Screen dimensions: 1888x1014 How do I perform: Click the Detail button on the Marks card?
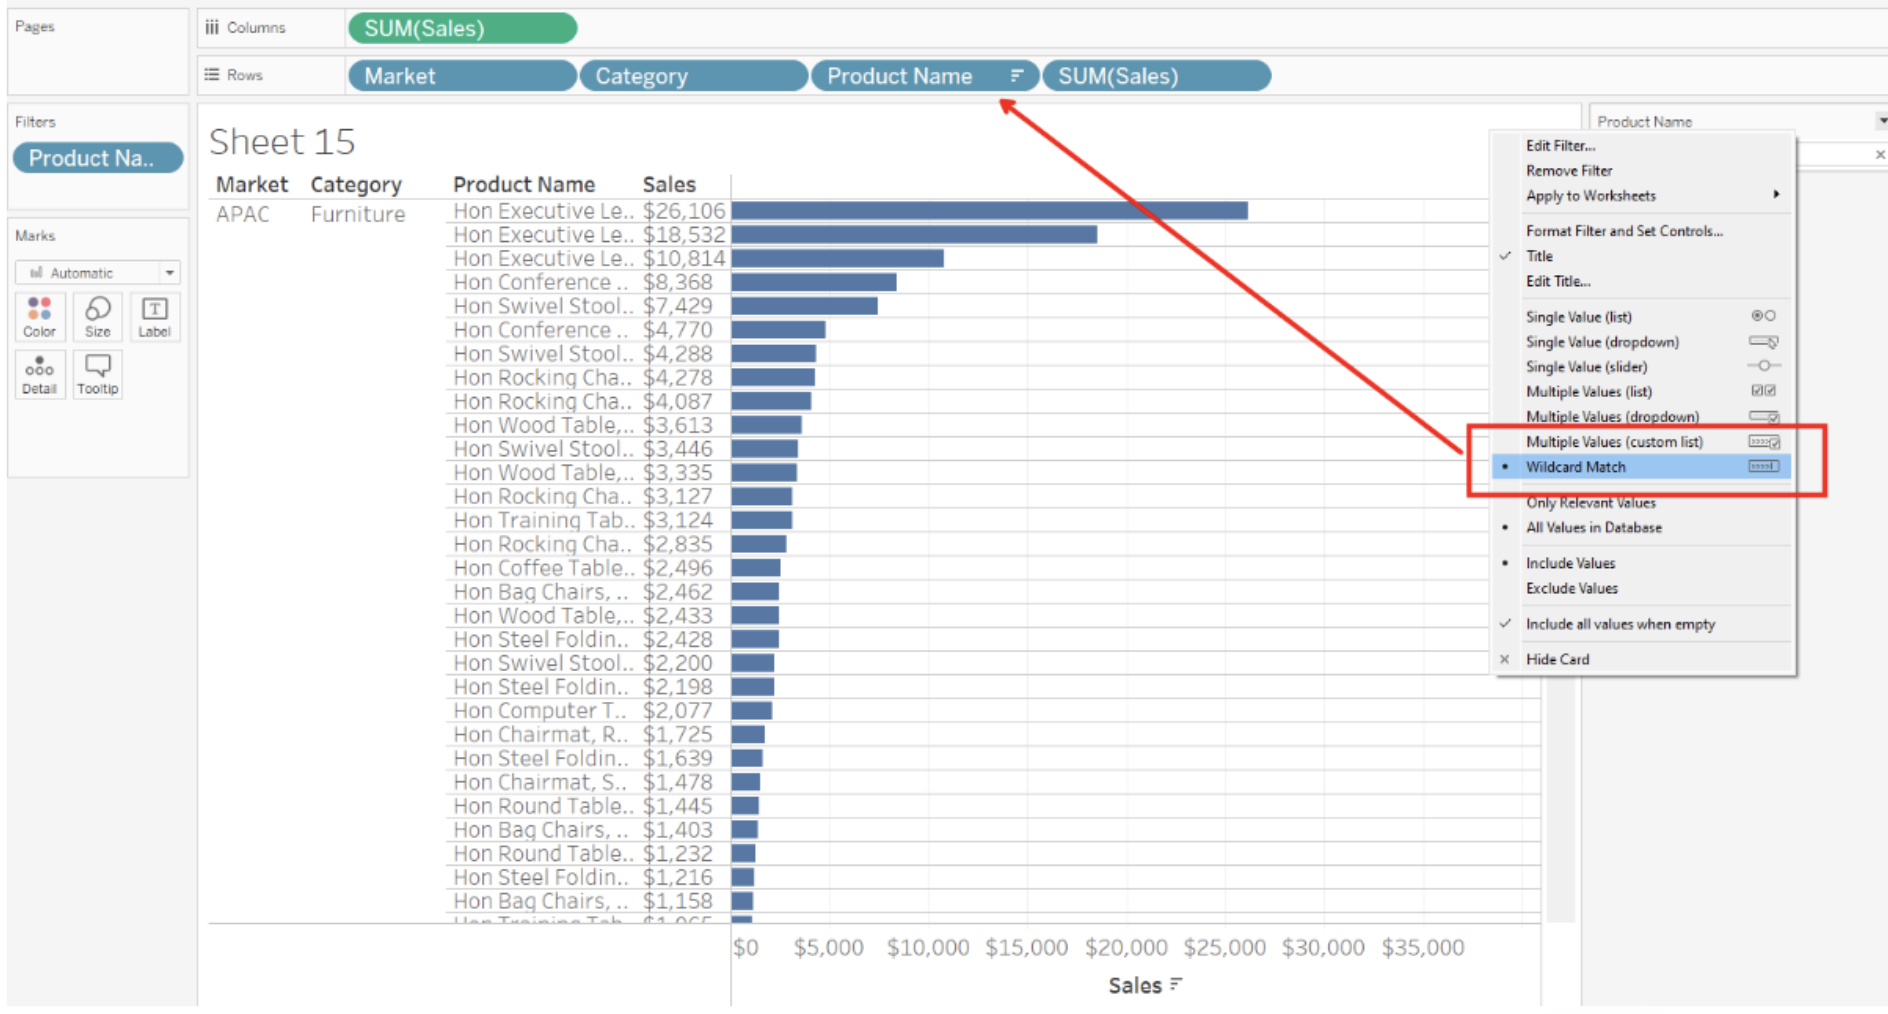click(39, 374)
